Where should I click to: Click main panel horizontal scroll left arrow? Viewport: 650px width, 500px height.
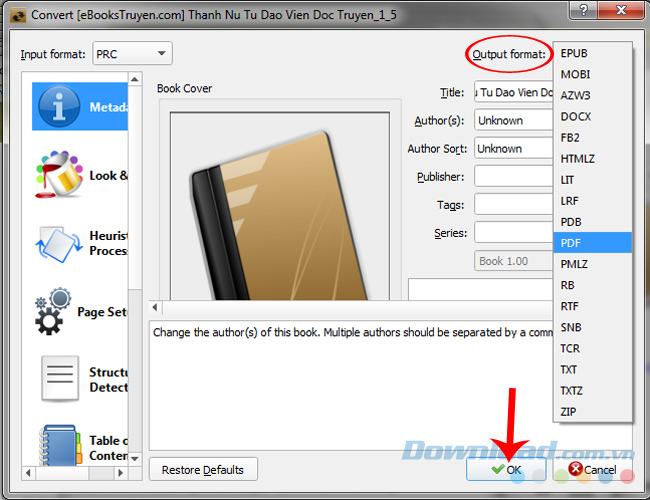click(x=155, y=307)
